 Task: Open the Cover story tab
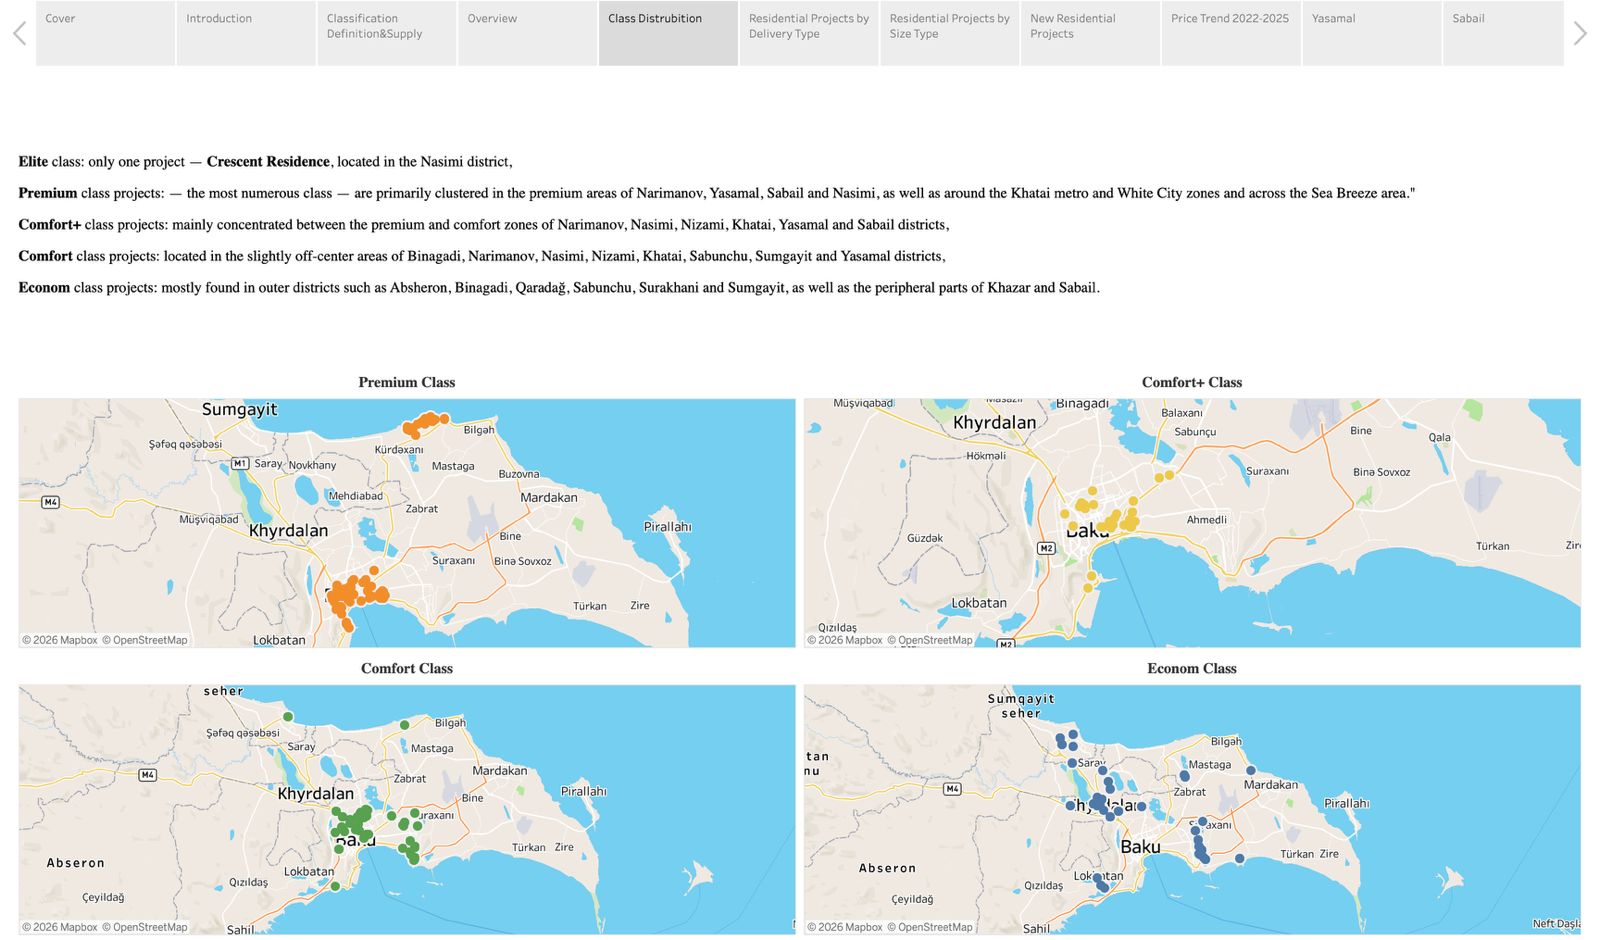tap(105, 33)
